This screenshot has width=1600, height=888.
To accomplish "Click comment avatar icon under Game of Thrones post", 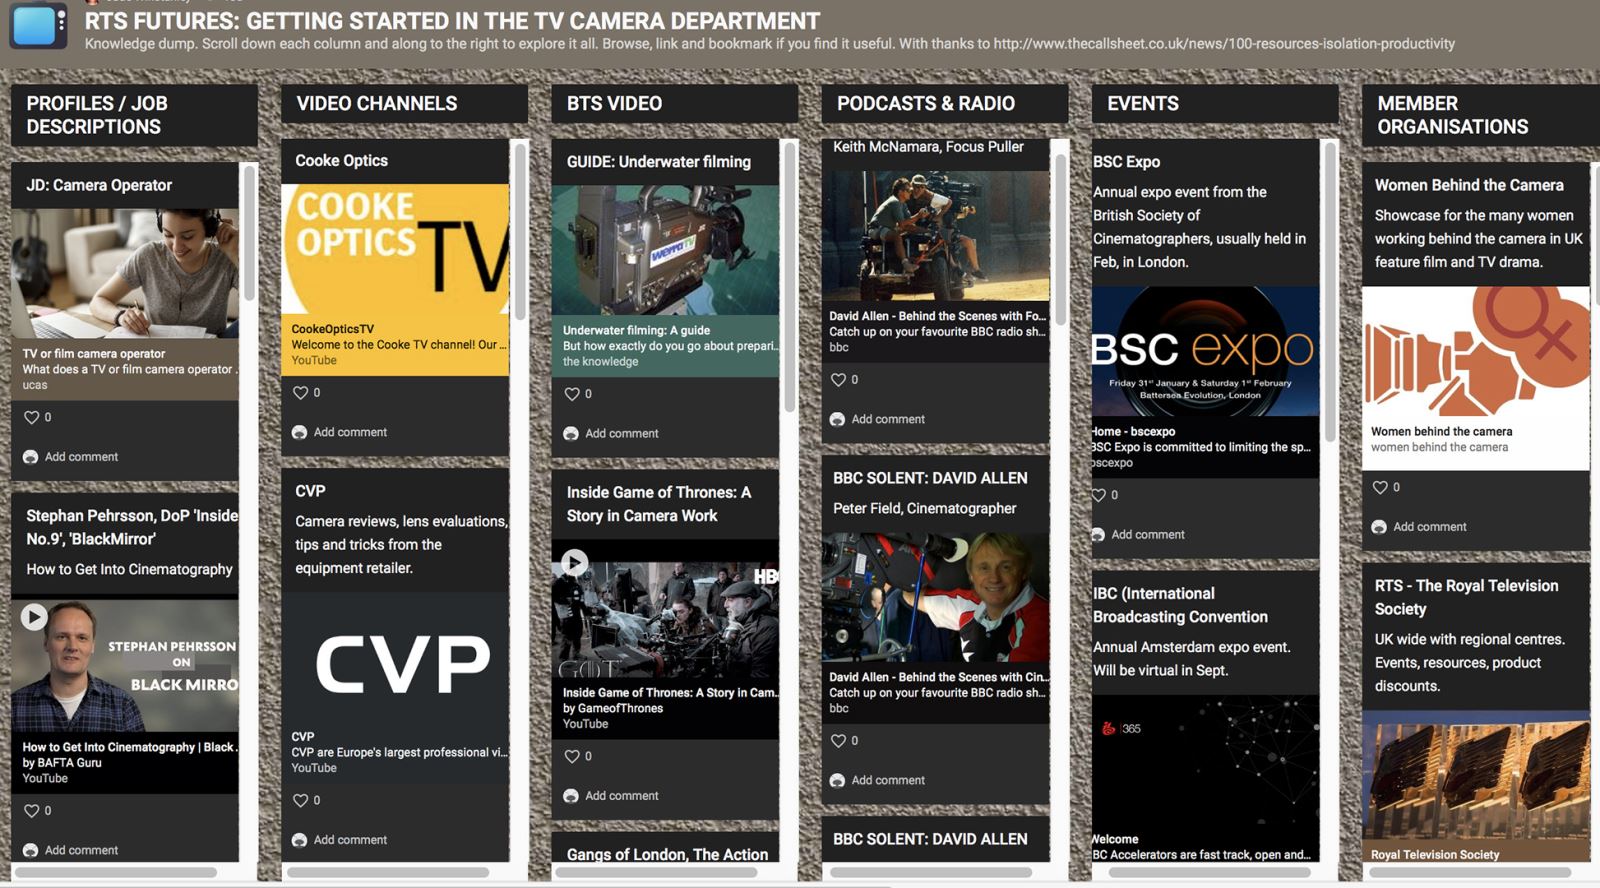I will pyautogui.click(x=571, y=796).
